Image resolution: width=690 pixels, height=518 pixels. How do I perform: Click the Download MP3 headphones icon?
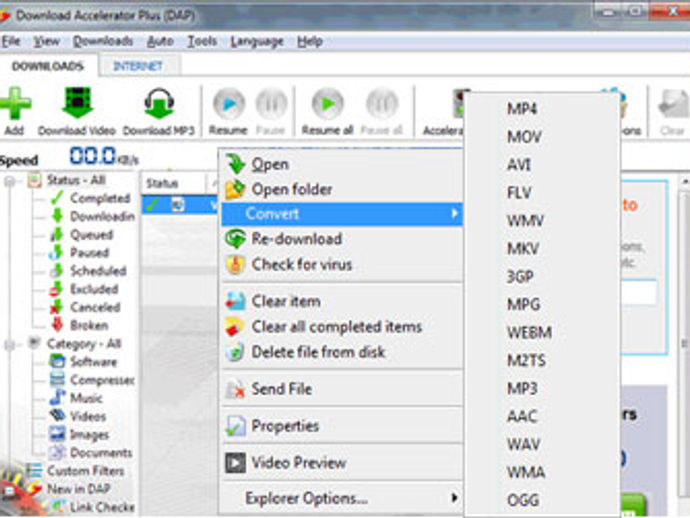coord(159,104)
